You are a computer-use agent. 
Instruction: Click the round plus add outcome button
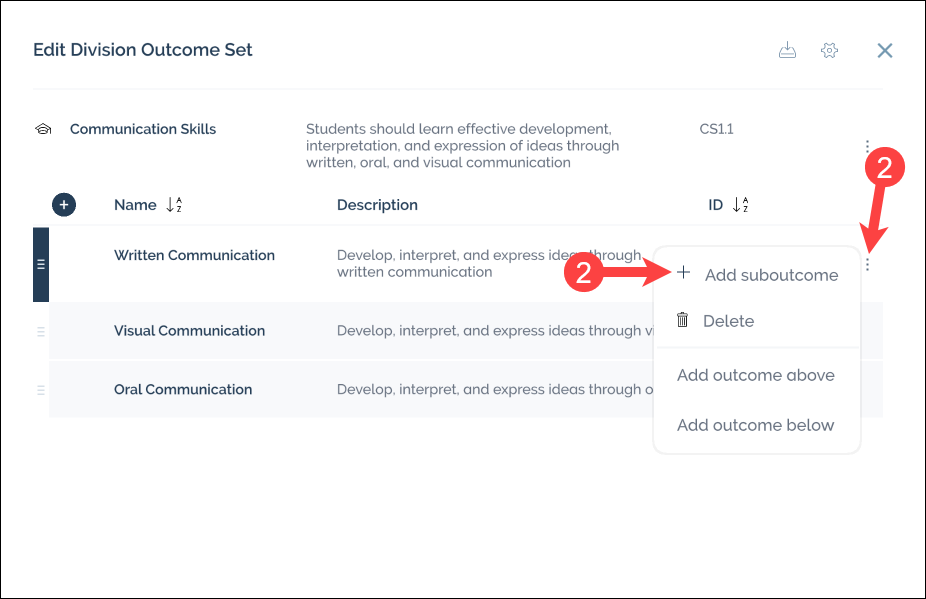click(64, 205)
